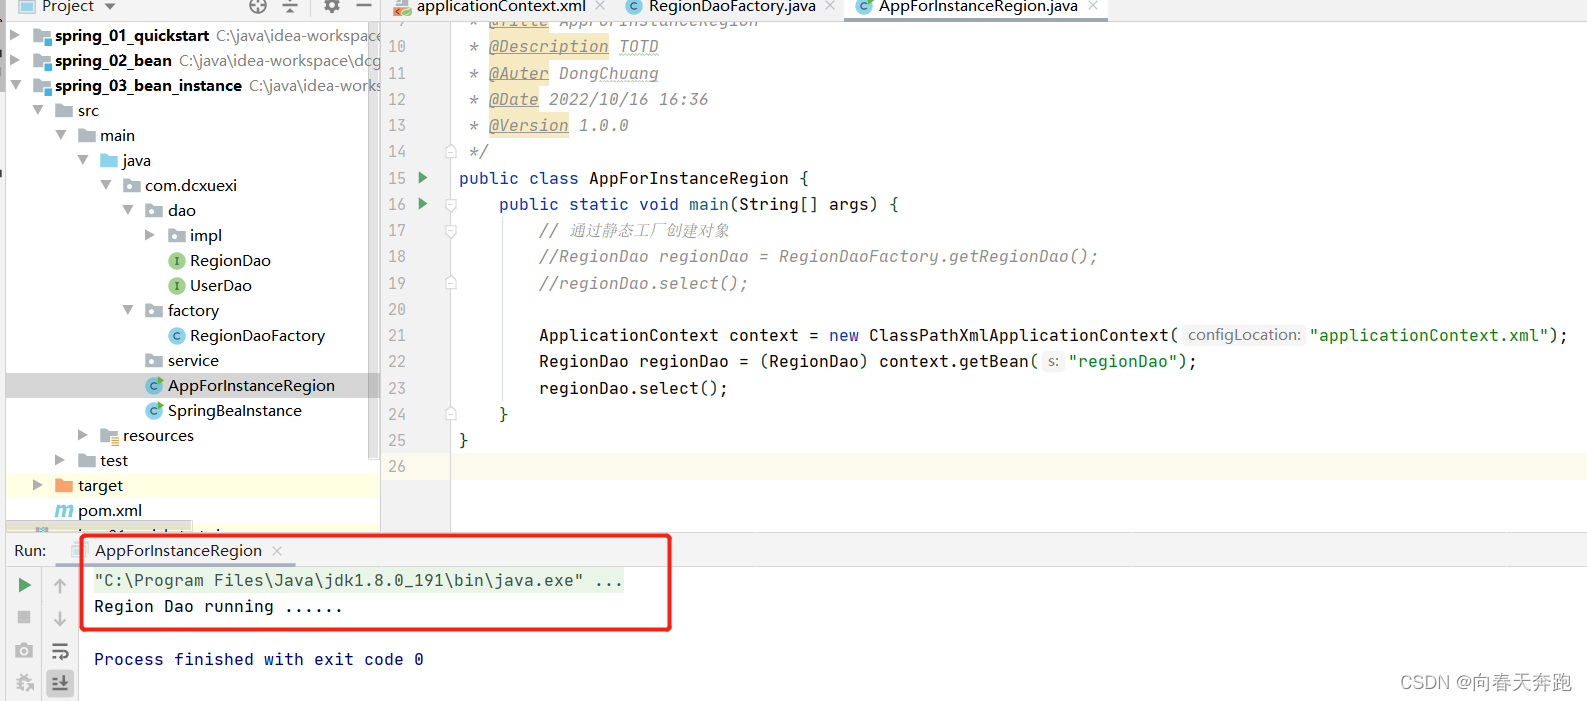Expand the resources folder
The image size is (1587, 701).
click(x=83, y=435)
